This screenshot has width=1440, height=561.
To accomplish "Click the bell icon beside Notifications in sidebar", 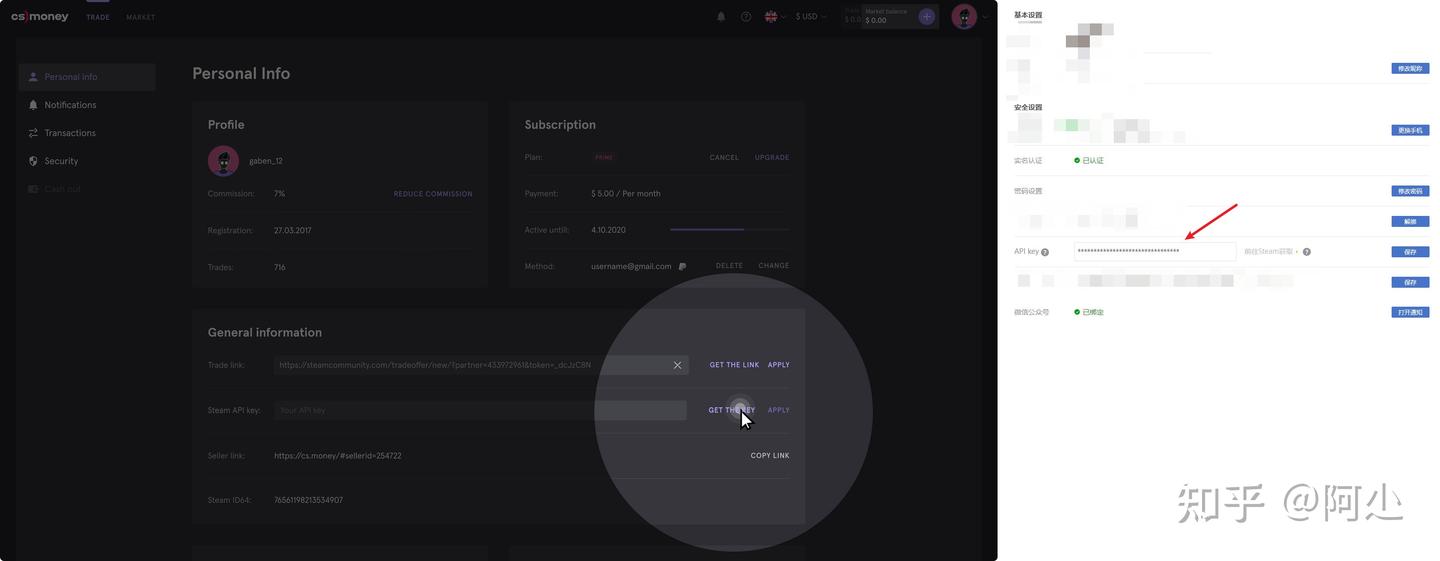I will pos(33,105).
